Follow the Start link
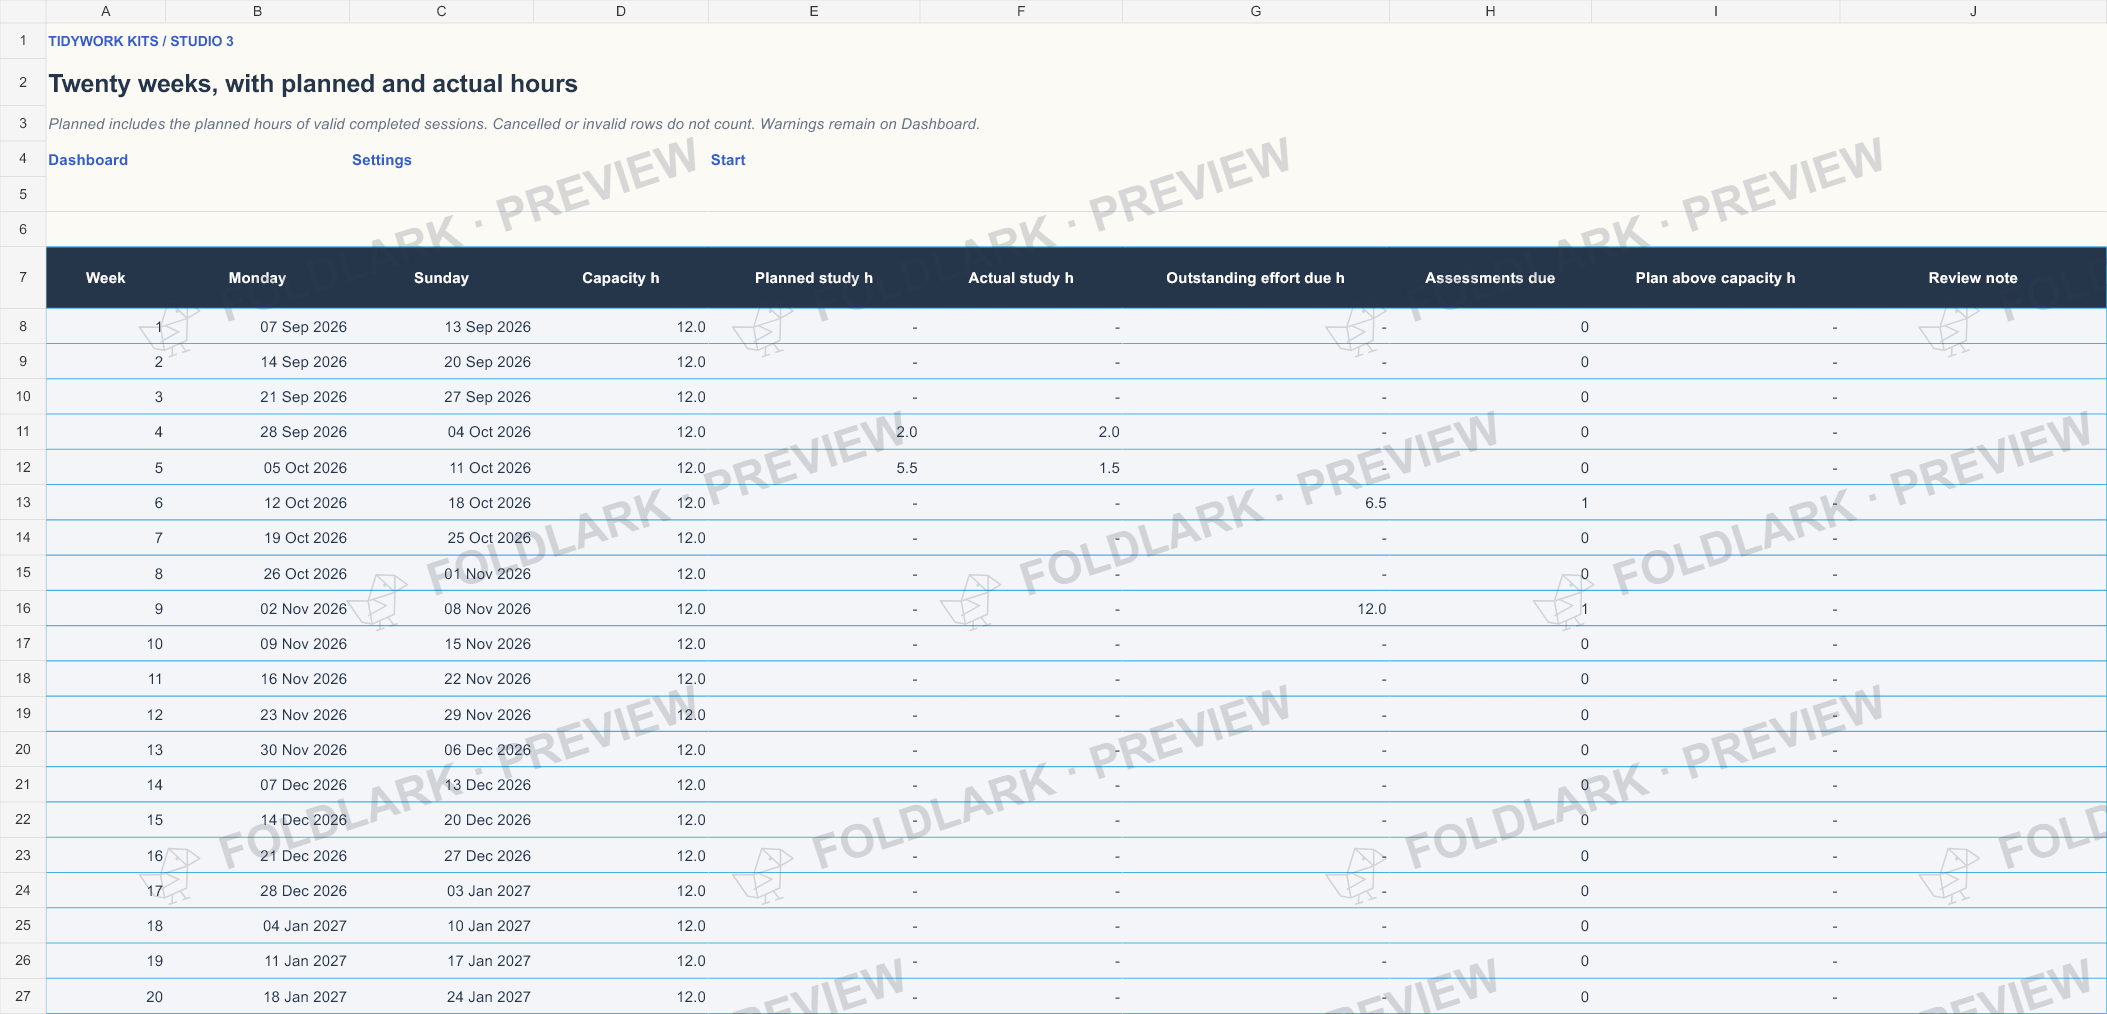 tap(728, 160)
